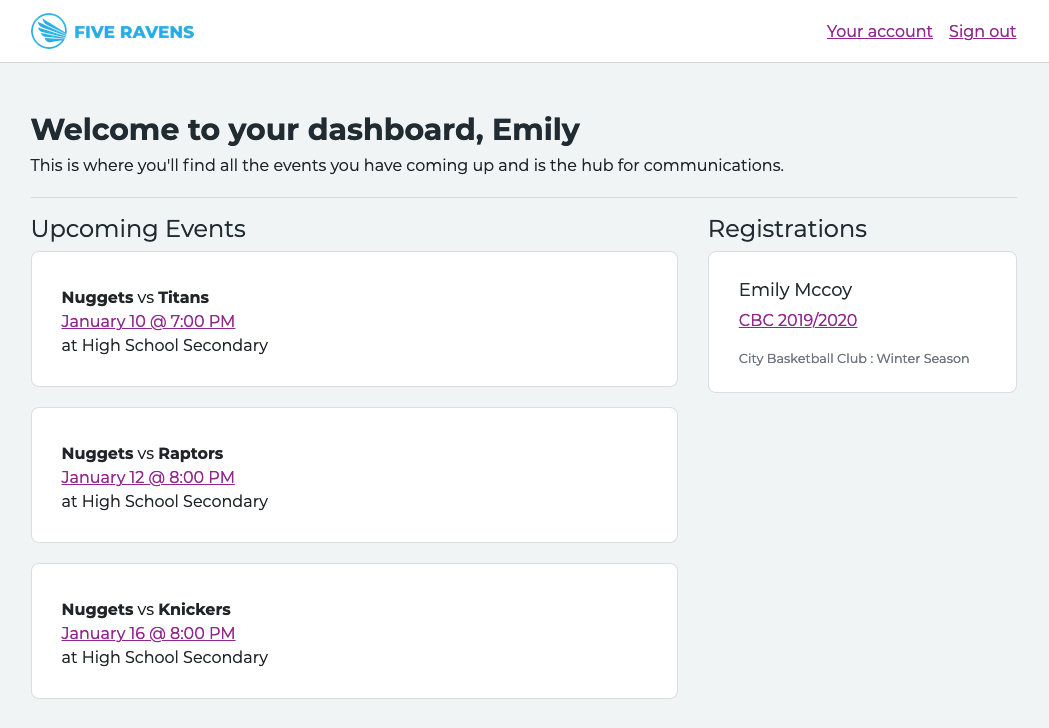The width and height of the screenshot is (1049, 728).
Task: Click the Five Ravens wing logo icon
Action: coord(48,32)
